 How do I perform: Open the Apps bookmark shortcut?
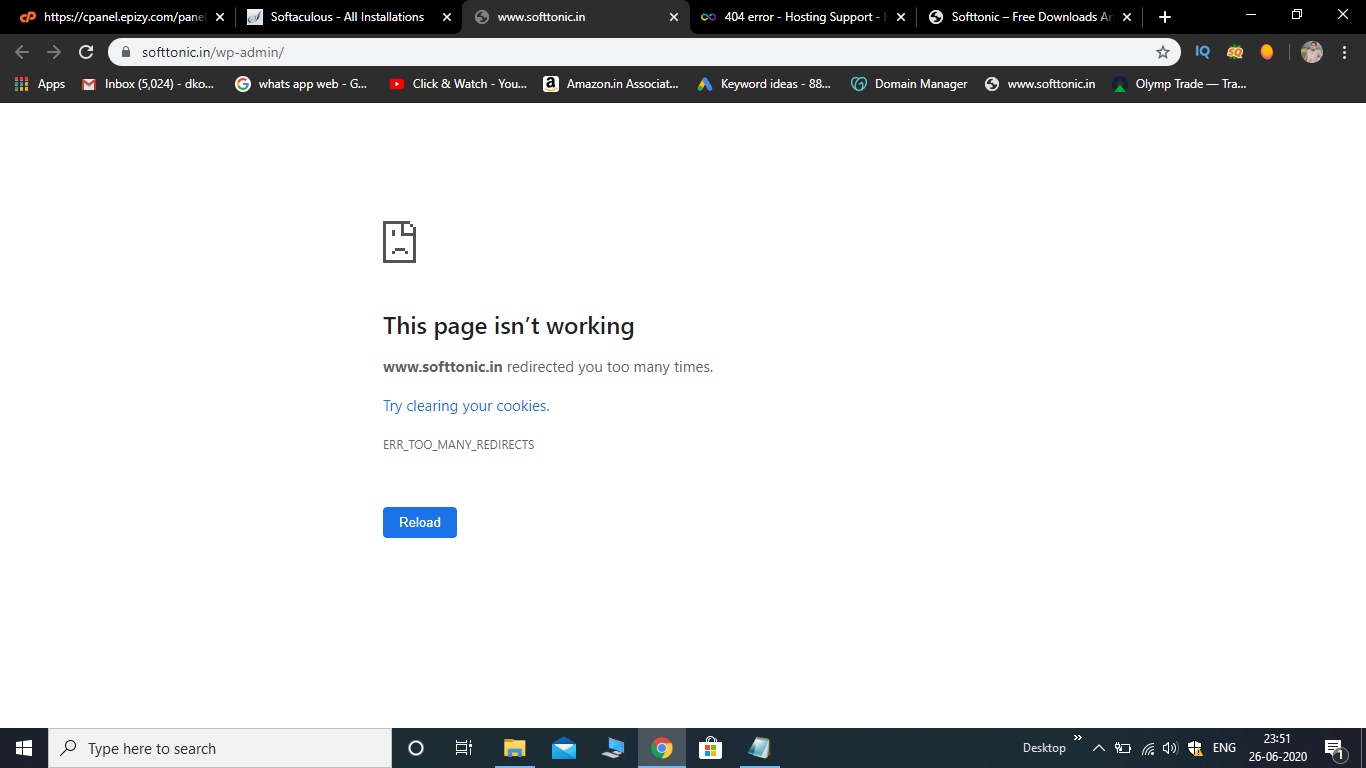point(40,84)
